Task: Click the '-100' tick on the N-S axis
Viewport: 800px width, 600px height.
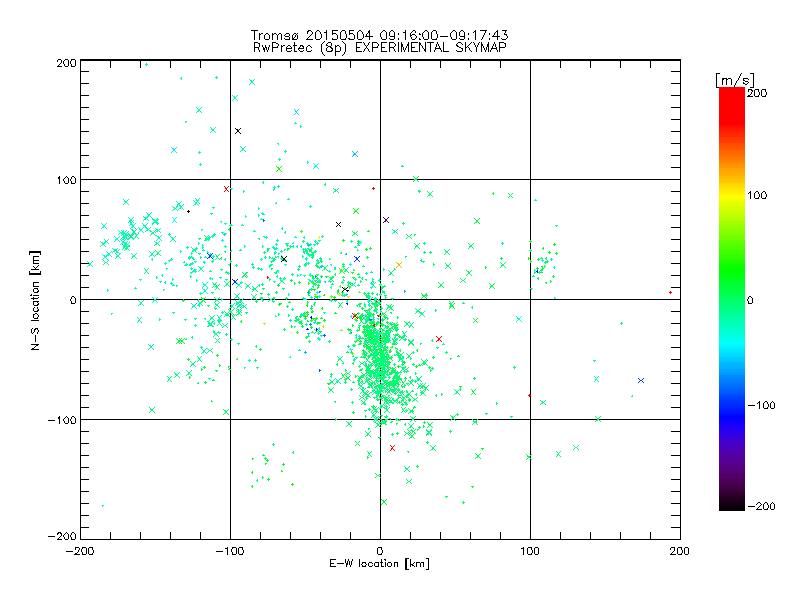Action: tap(62, 420)
